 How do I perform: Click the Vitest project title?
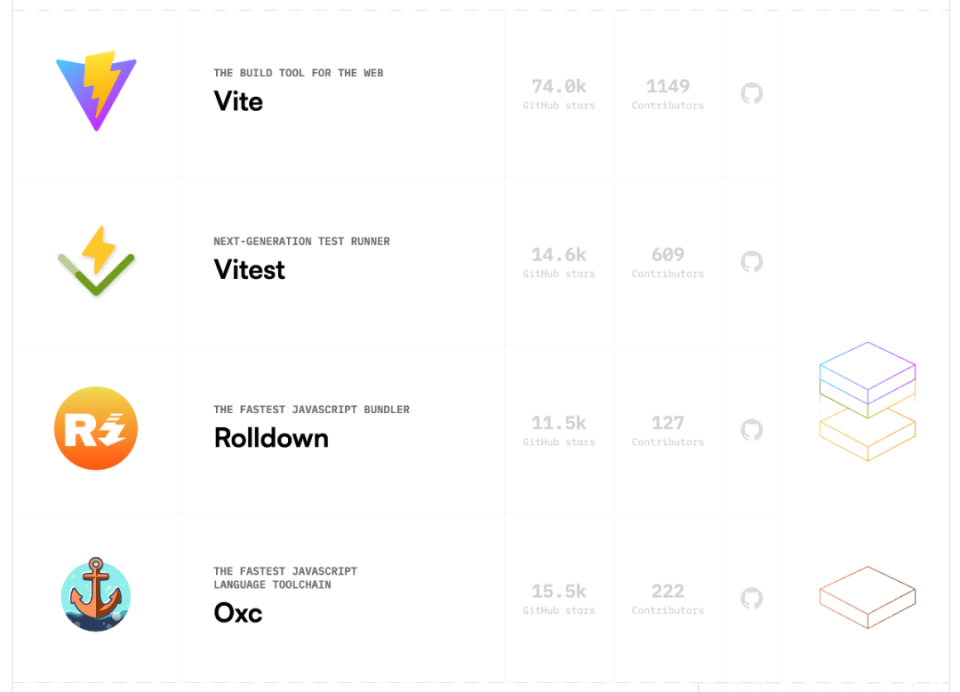pyautogui.click(x=249, y=270)
